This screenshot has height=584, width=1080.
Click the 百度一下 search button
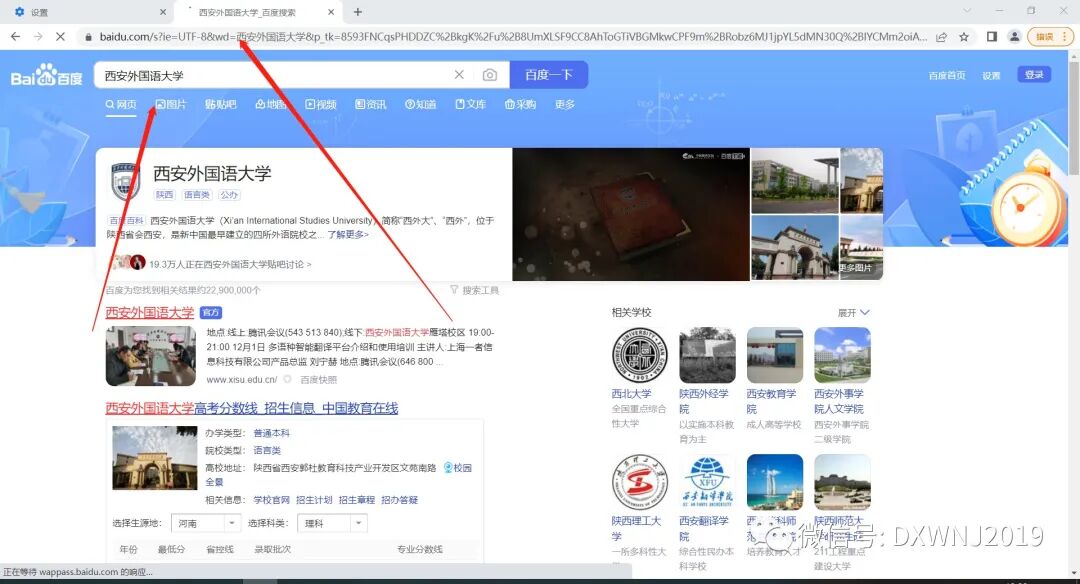(x=549, y=74)
